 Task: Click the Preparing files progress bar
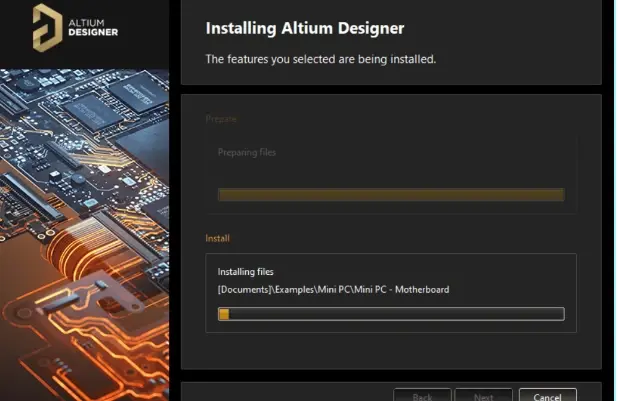[391, 194]
